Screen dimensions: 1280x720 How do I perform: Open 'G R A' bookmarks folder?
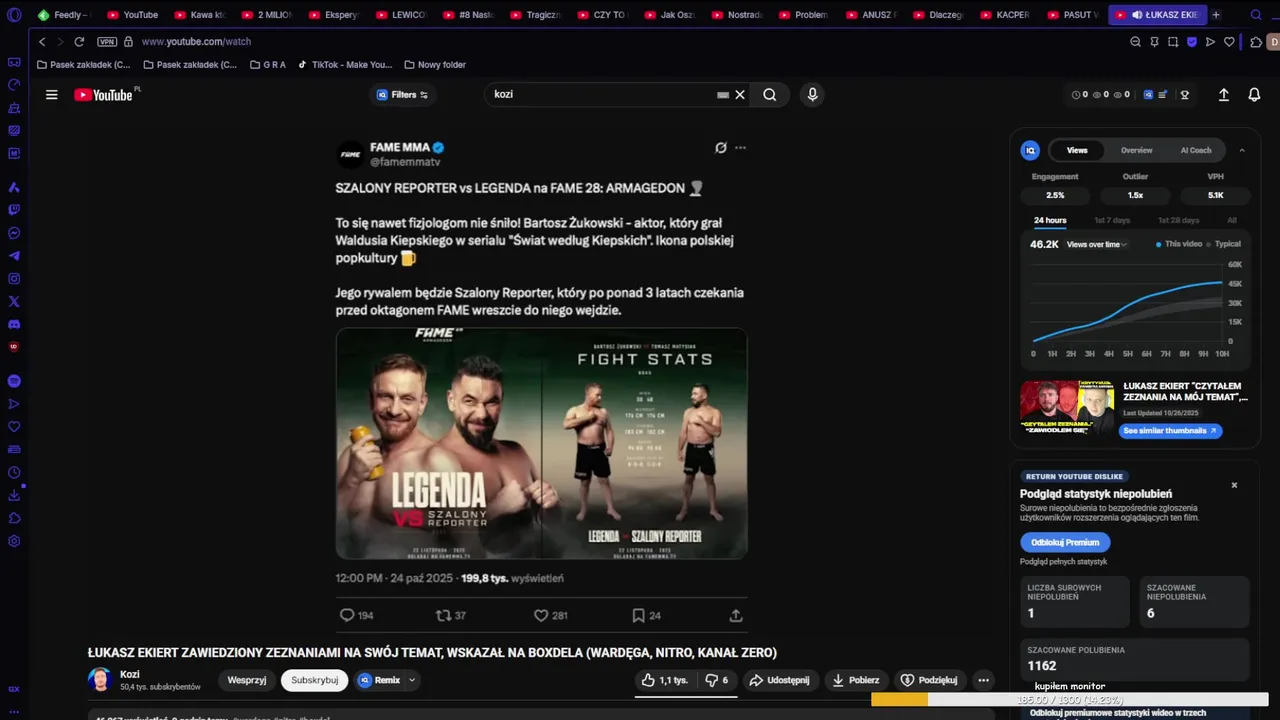(x=268, y=65)
